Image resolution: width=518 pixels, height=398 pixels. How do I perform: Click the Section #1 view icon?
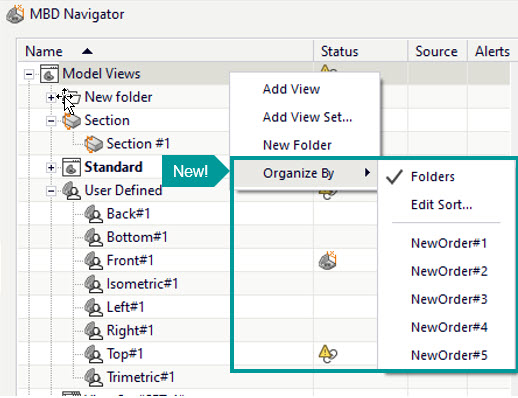pos(94,144)
